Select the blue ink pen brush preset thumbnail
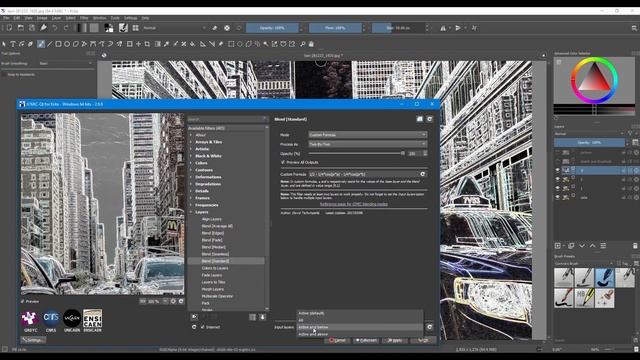640x360 pixels. [x=604, y=277]
